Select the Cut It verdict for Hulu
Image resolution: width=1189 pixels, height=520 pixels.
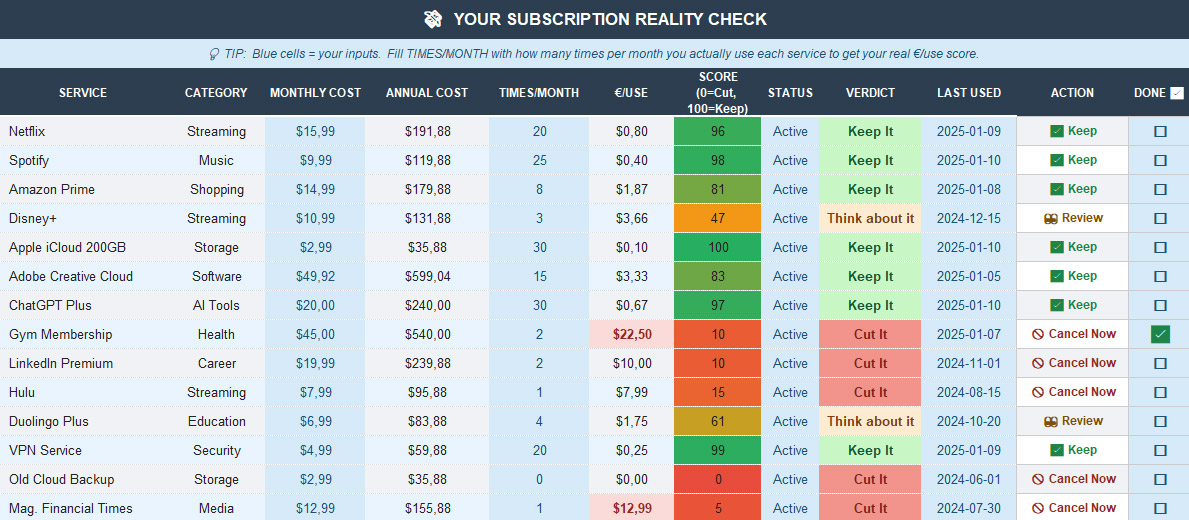click(x=871, y=392)
